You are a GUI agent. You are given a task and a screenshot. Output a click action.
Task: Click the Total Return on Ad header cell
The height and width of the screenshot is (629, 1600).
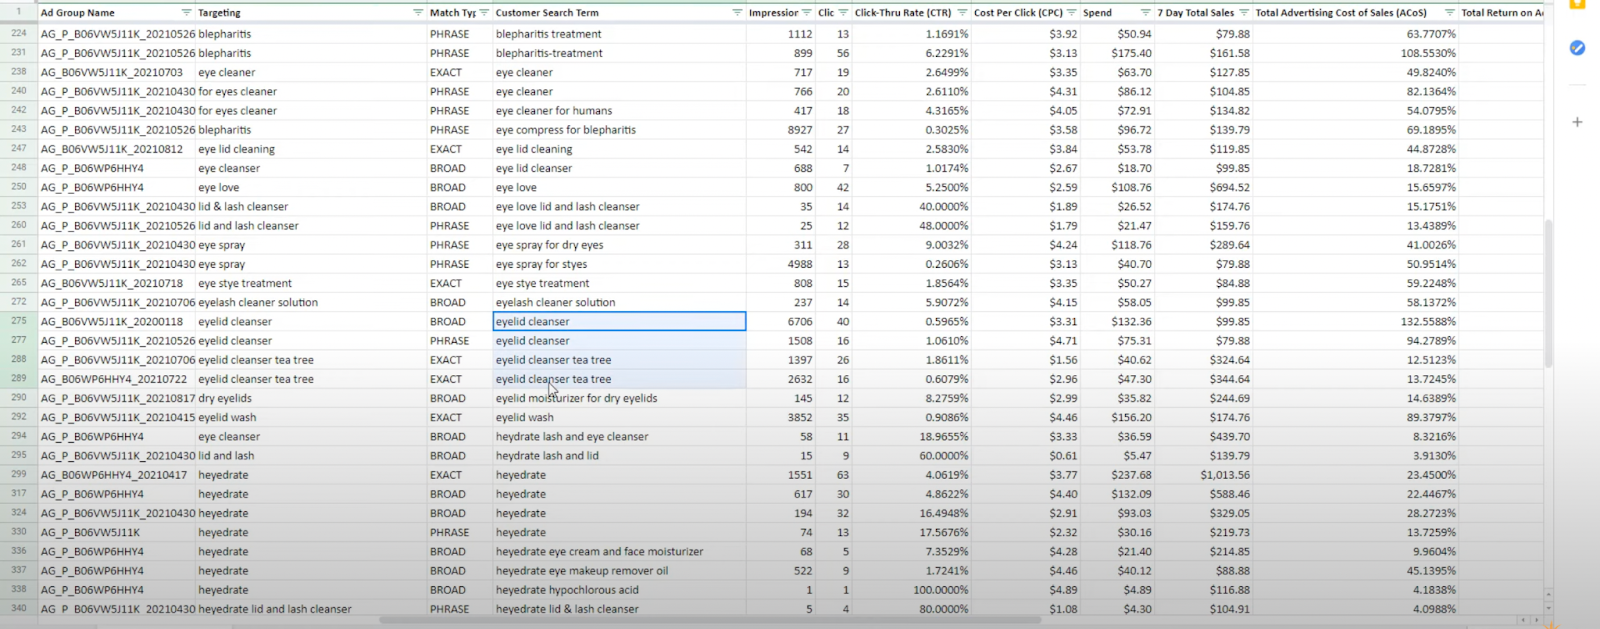click(1501, 13)
